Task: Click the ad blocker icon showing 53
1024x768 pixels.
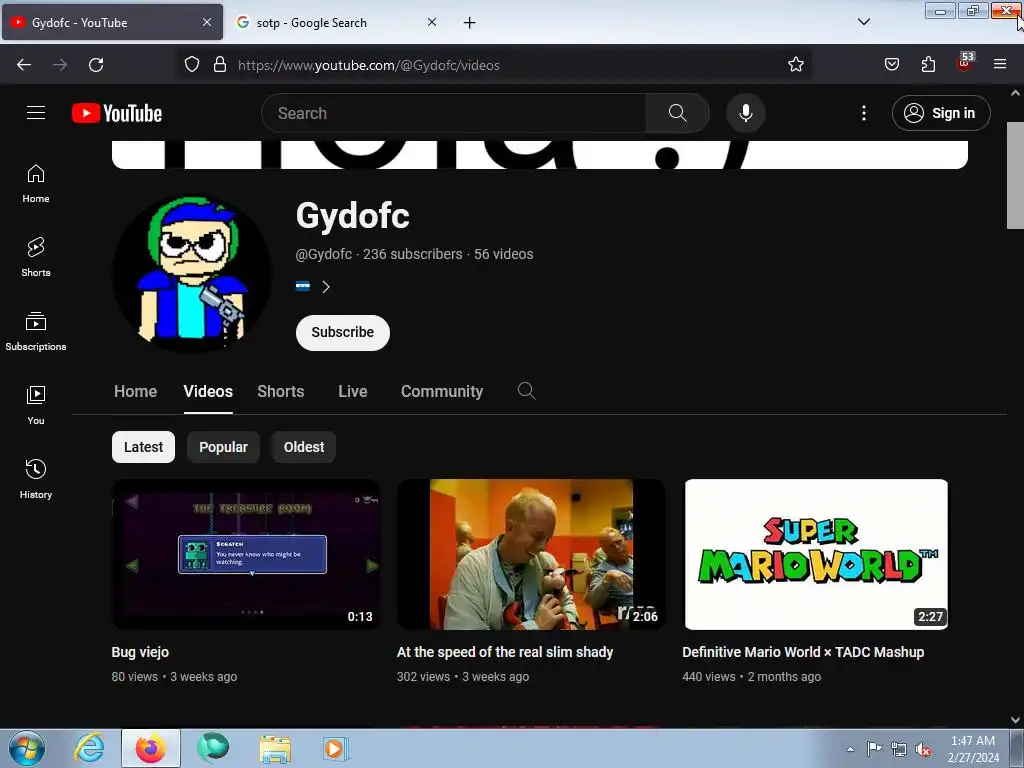Action: click(x=965, y=63)
